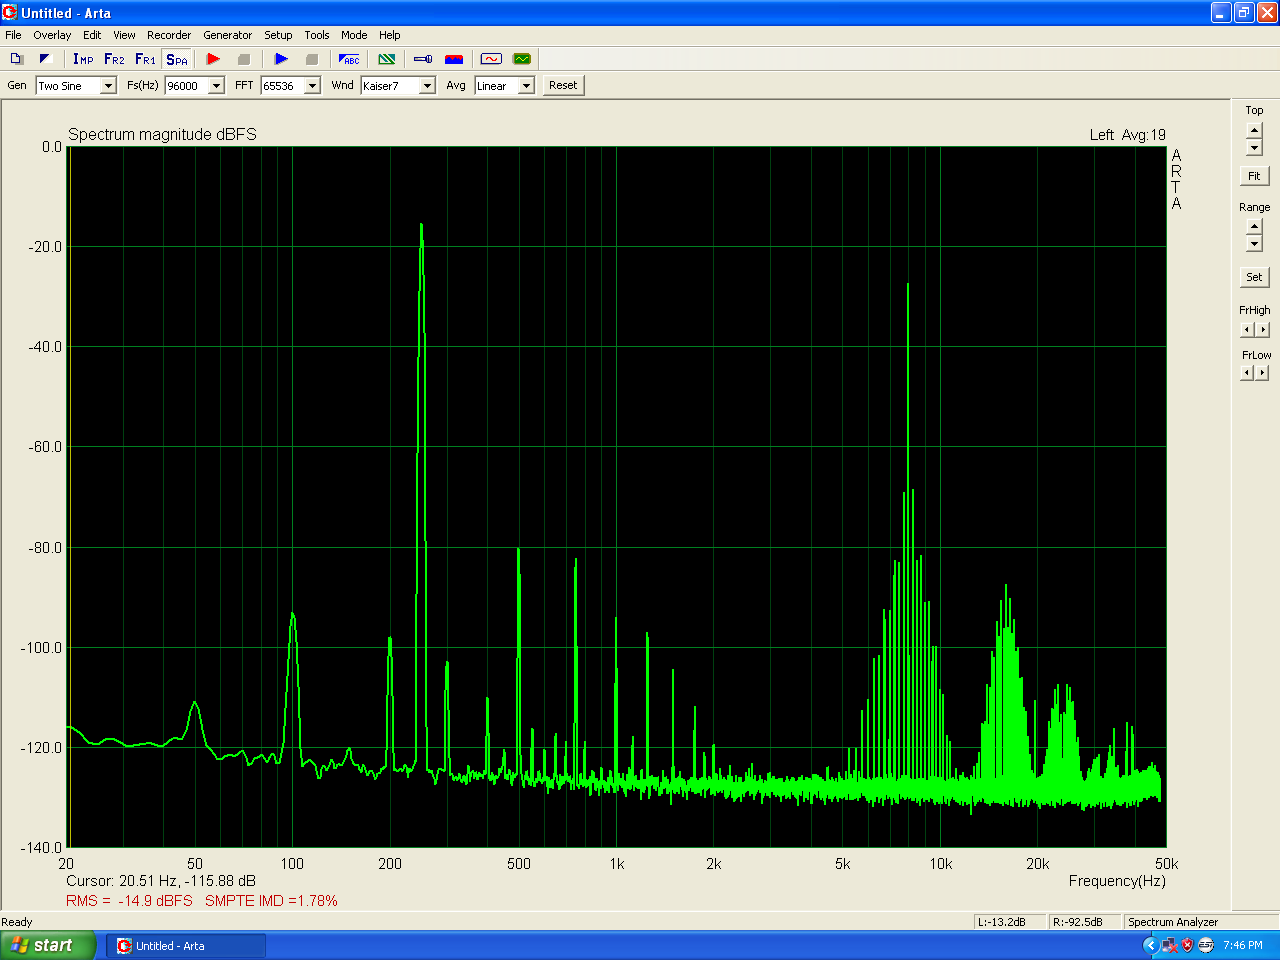1280x960 pixels.
Task: Click the FrHigh right arrow
Action: coord(1263,330)
